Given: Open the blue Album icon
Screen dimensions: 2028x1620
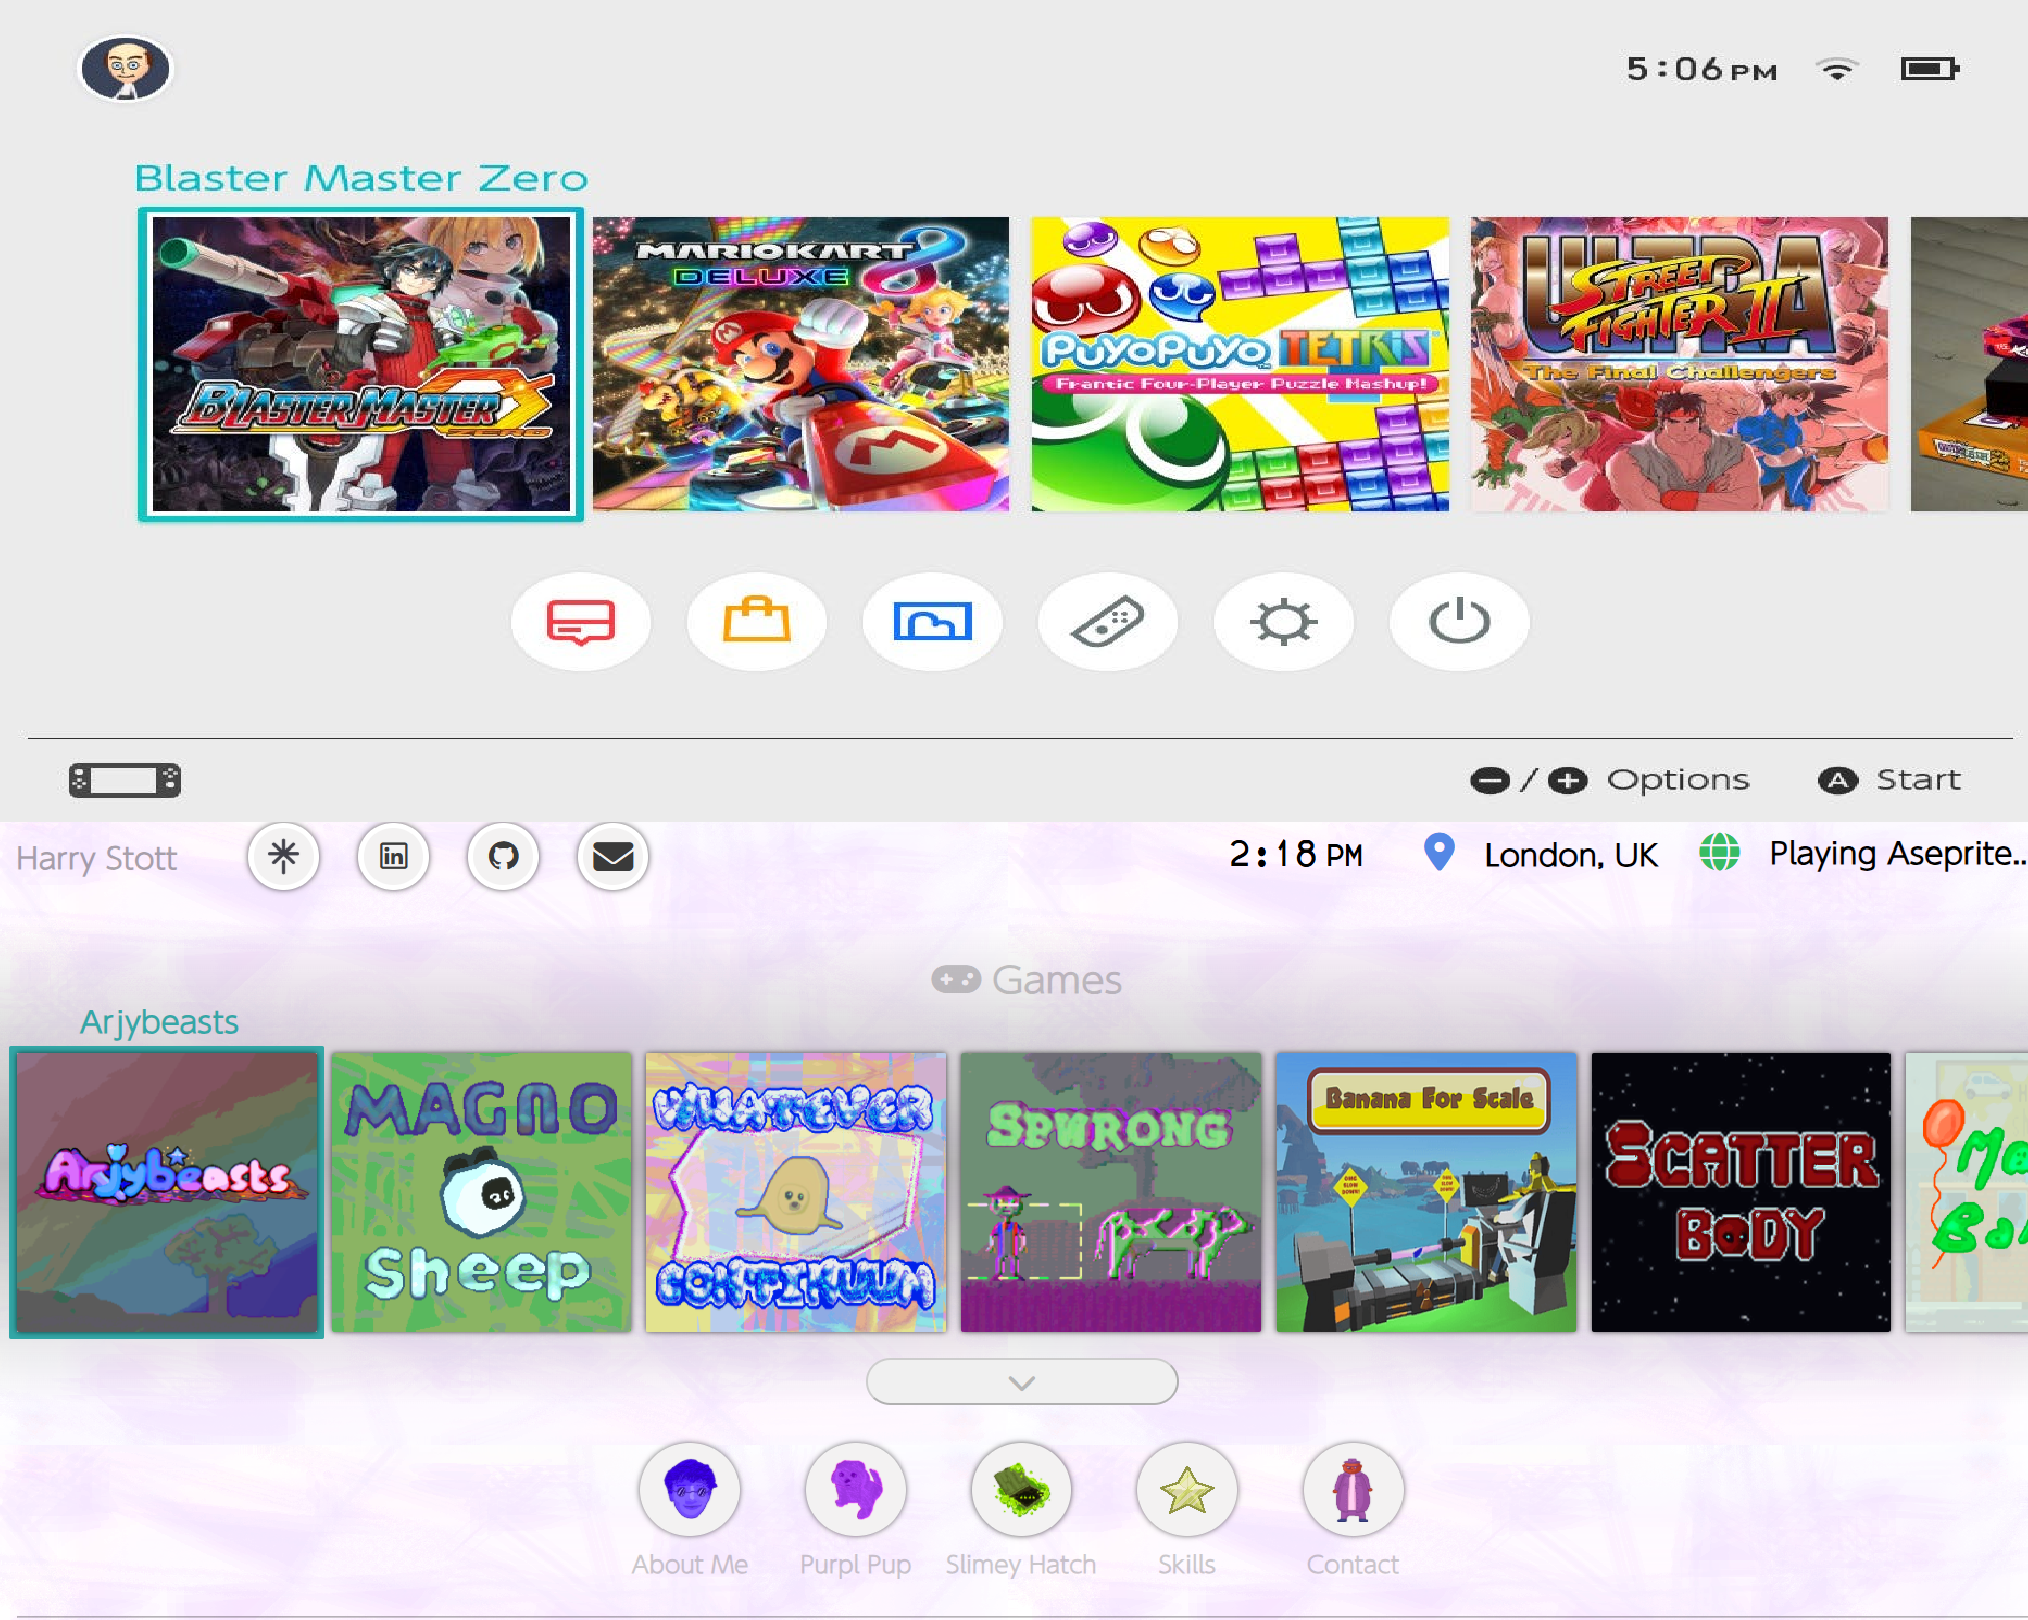Looking at the screenshot, I should [x=933, y=622].
